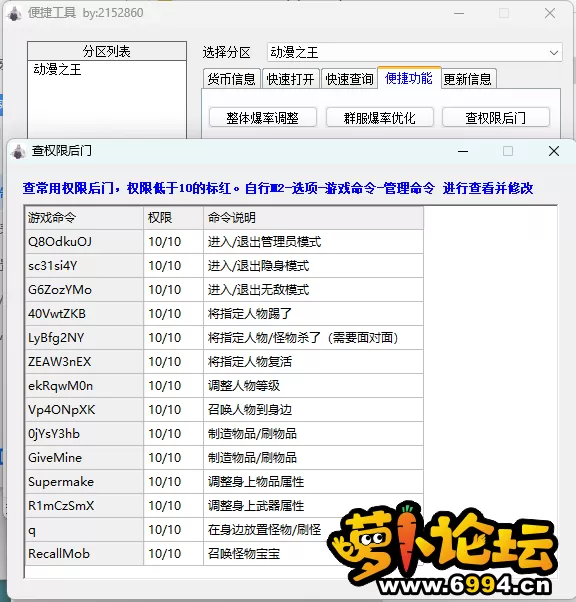Image resolution: width=576 pixels, height=602 pixels.
Task: Open the 更新信息 tab
Action: [468, 79]
